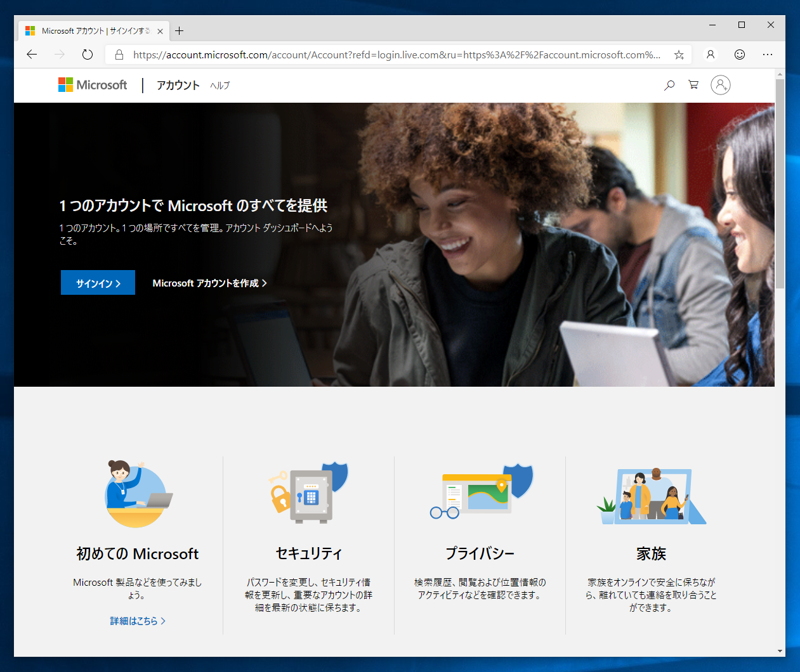The width and height of the screenshot is (800, 672).
Task: Open the browser settings ellipsis menu
Action: coord(767,55)
